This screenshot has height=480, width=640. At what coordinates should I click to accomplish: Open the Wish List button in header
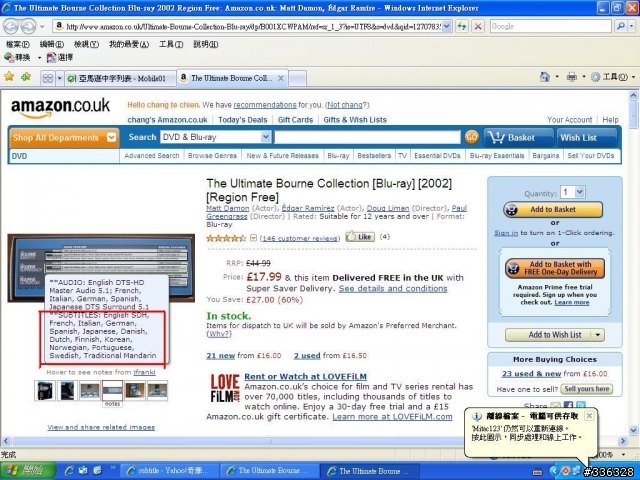coord(587,138)
